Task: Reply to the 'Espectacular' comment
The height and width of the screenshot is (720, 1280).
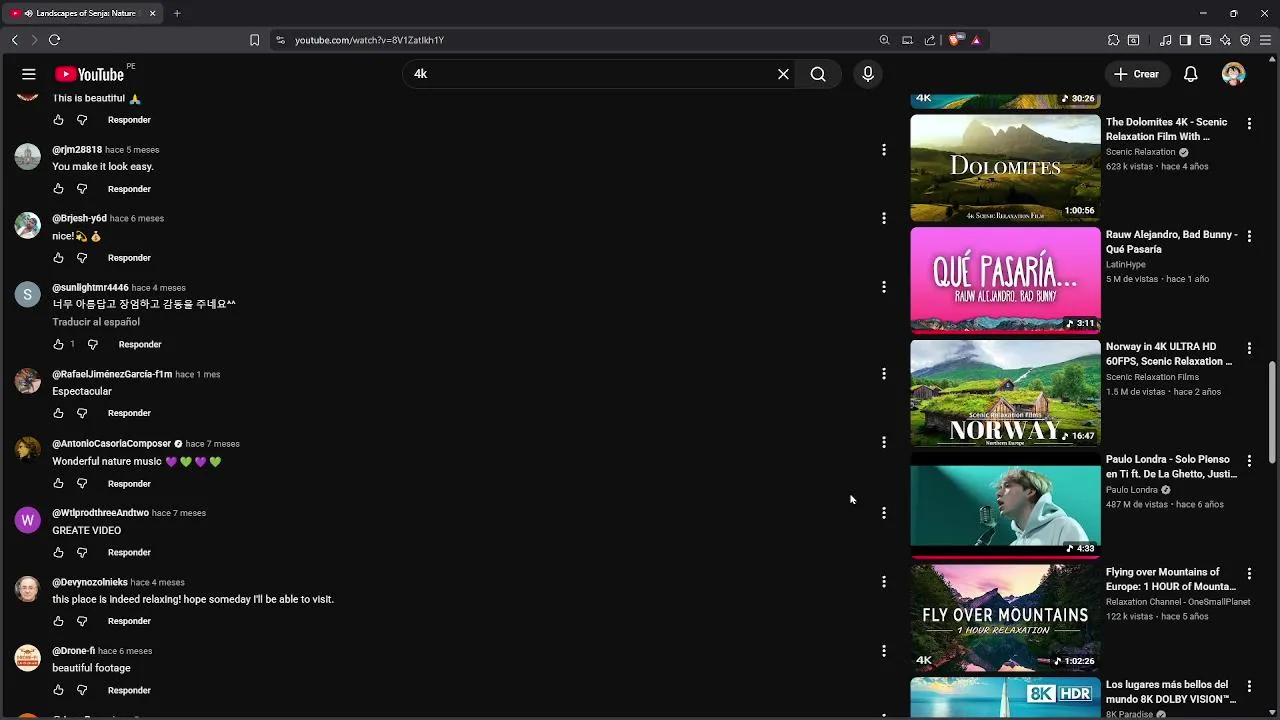Action: point(129,413)
